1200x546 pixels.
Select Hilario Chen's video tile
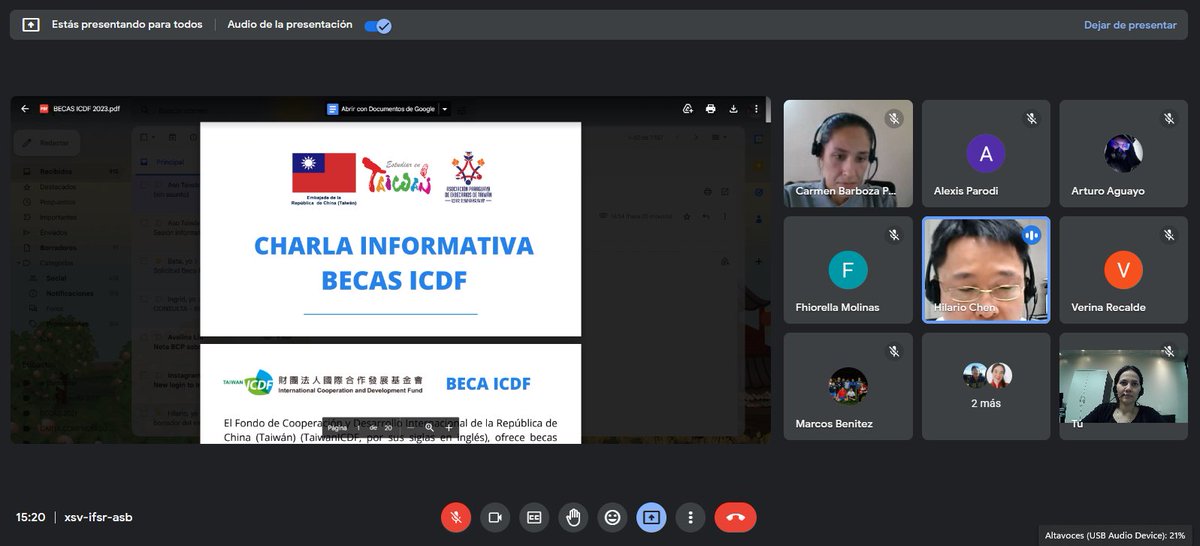986,270
